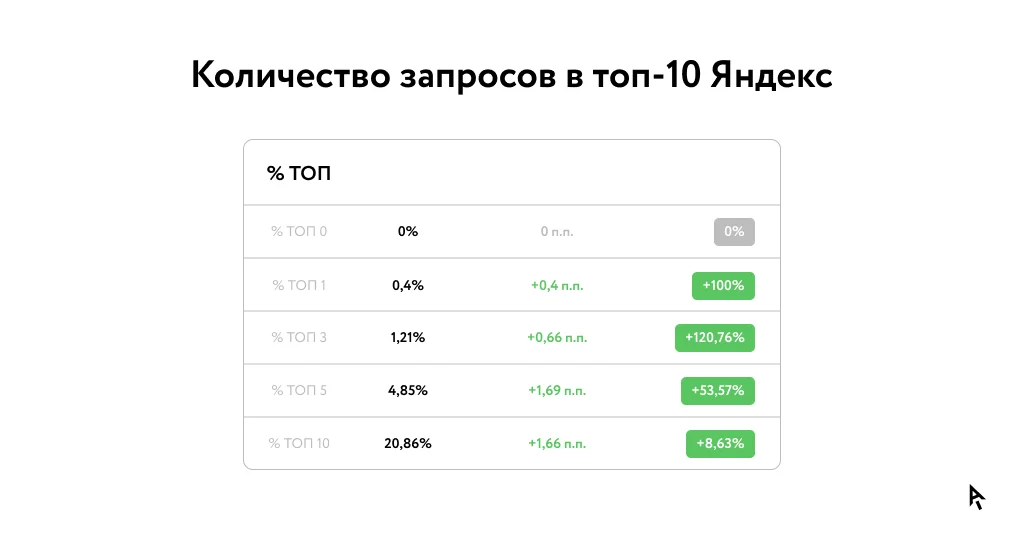Click the +1,69 п.п. change text
Viewport: 1024px width, 548px height.
coord(557,391)
